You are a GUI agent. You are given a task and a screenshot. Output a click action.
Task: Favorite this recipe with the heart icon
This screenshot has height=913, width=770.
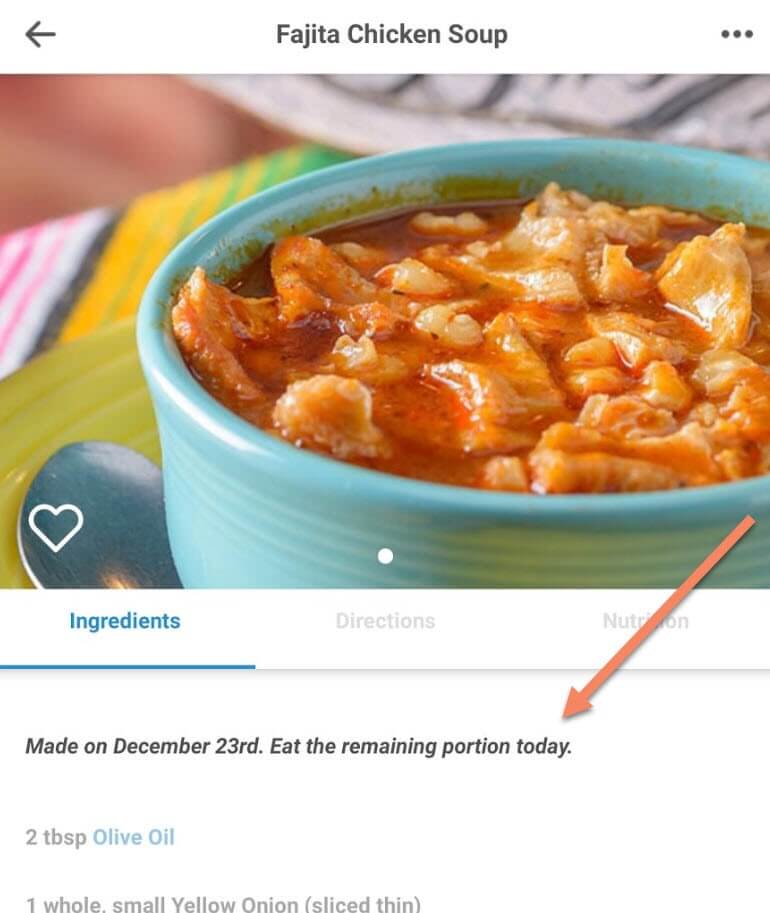56,527
